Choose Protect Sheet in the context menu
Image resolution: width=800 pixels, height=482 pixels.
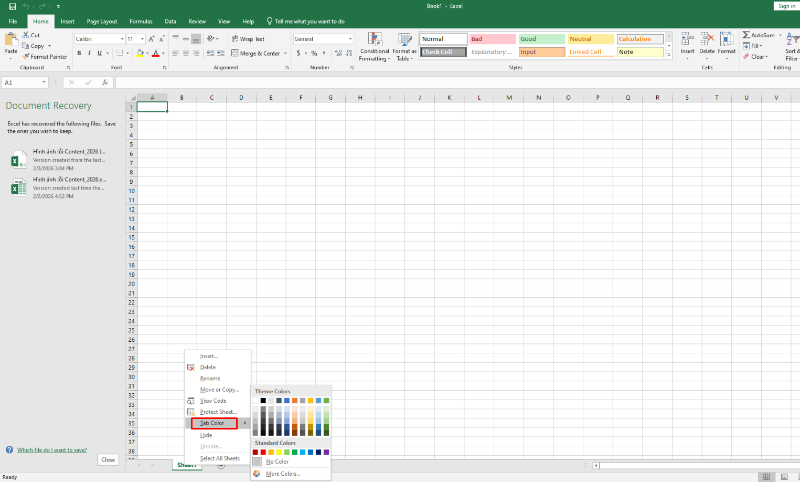click(x=218, y=412)
